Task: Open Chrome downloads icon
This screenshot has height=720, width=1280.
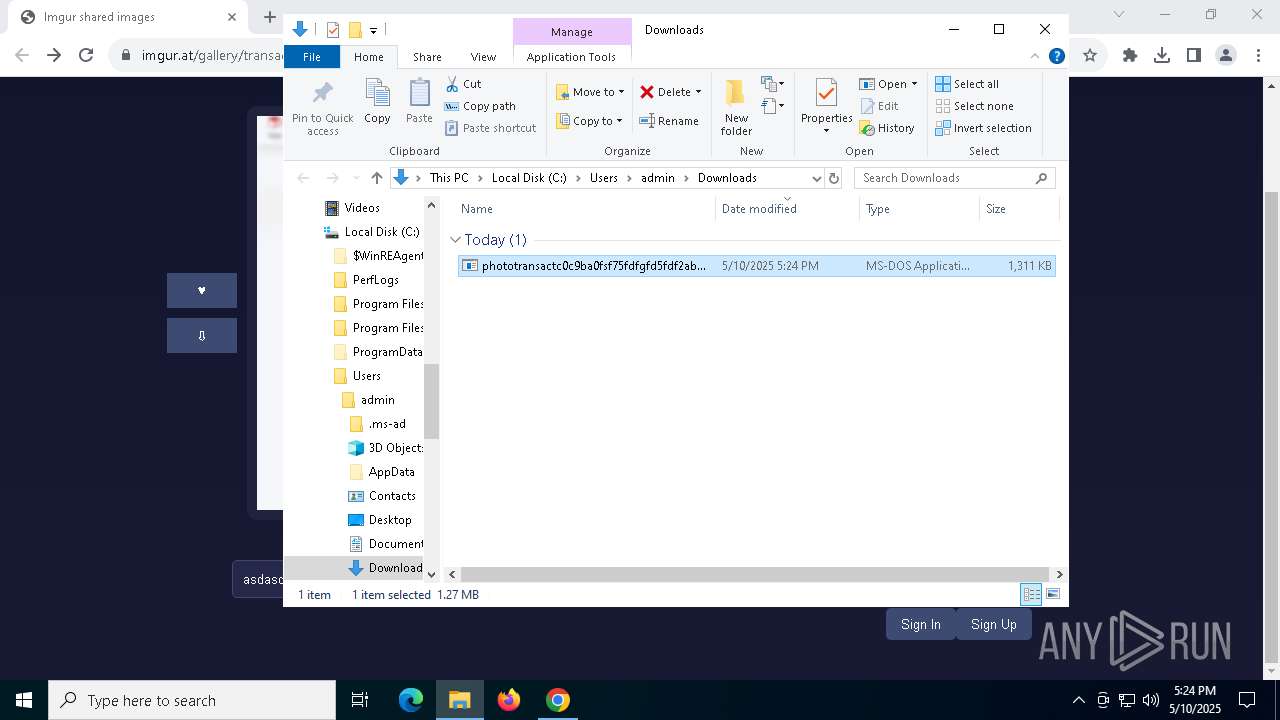Action: pos(1161,56)
